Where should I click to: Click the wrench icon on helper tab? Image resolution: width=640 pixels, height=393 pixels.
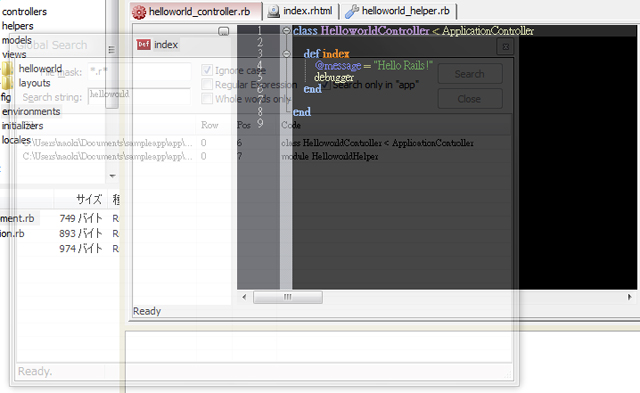coord(351,11)
